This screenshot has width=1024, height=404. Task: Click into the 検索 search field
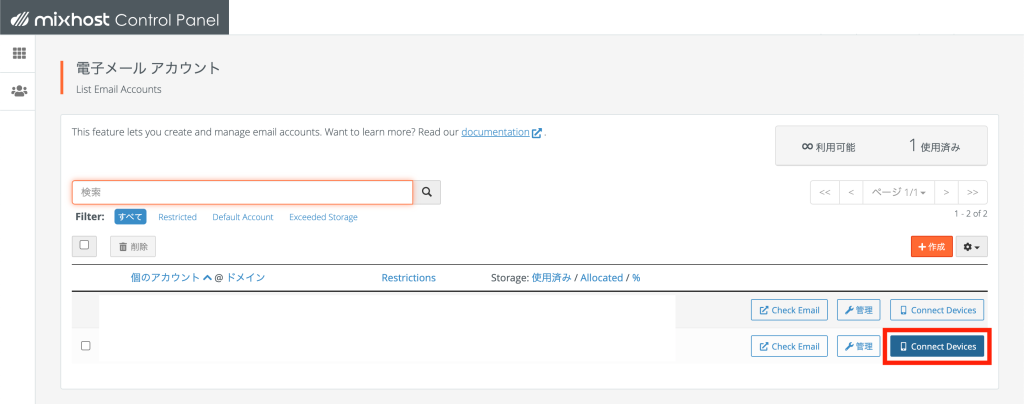[x=242, y=193]
